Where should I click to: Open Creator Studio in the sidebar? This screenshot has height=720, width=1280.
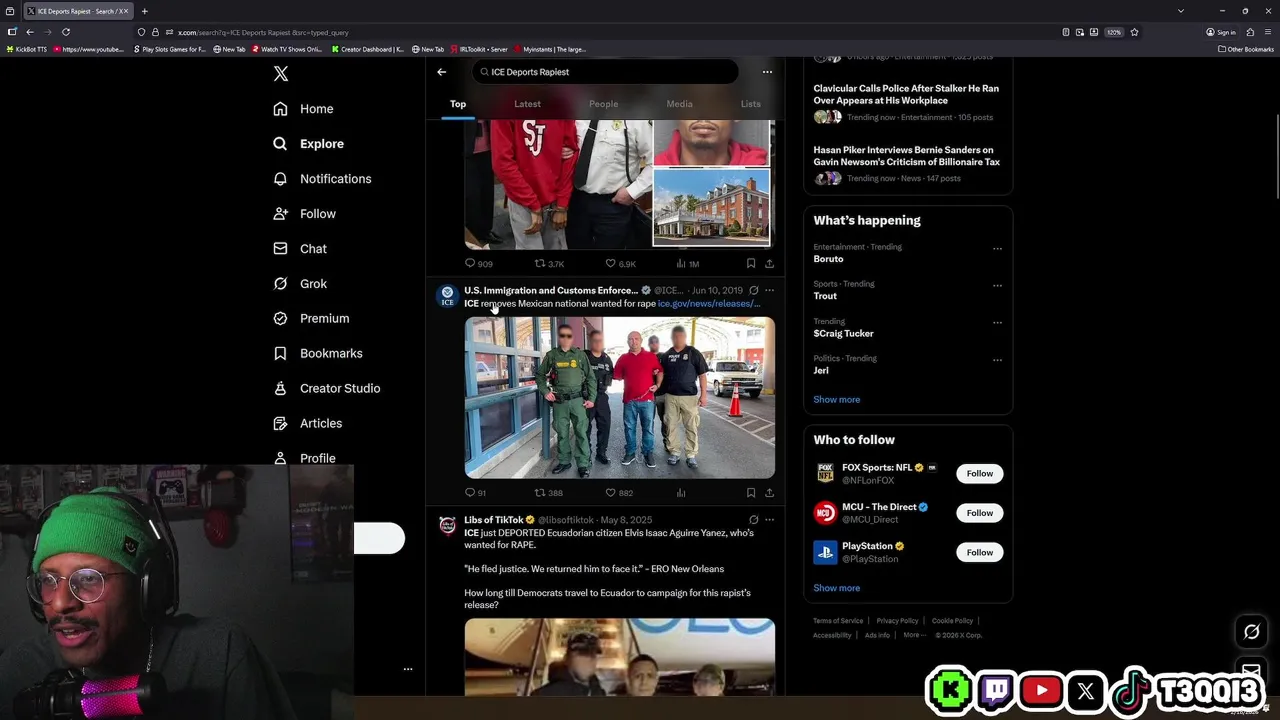(x=326, y=389)
